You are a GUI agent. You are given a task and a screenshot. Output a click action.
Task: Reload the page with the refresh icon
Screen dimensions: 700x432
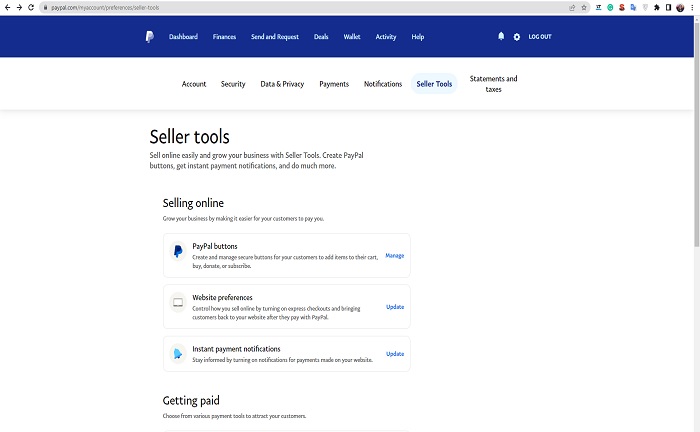[x=31, y=8]
